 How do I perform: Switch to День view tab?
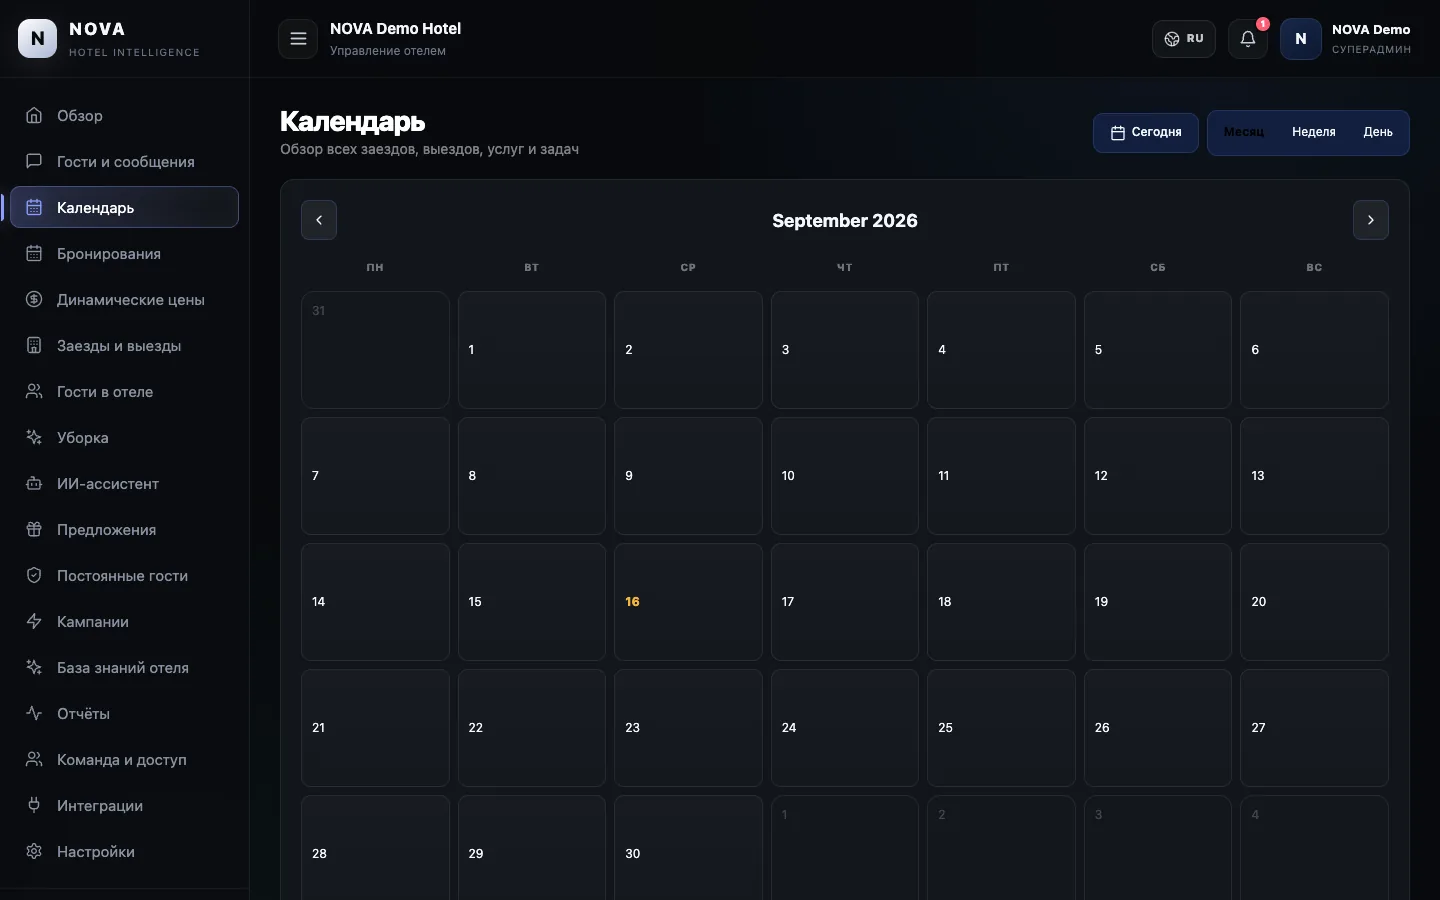(1378, 132)
